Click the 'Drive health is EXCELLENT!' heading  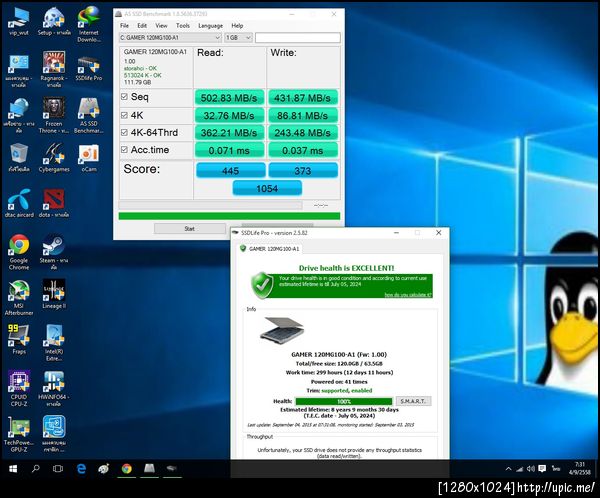[x=346, y=268]
